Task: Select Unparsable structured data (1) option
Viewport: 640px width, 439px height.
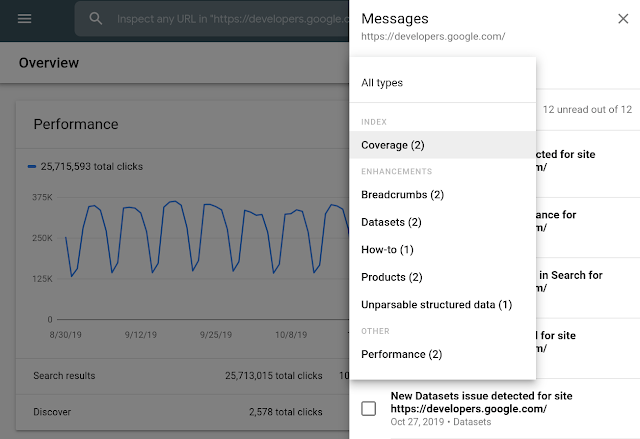Action: [x=436, y=304]
